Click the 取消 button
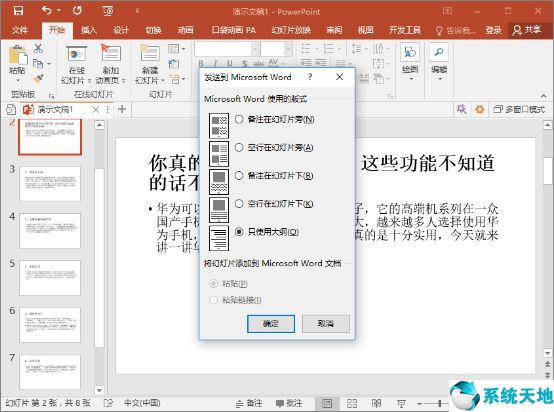Image resolution: width=554 pixels, height=412 pixels. coord(325,323)
